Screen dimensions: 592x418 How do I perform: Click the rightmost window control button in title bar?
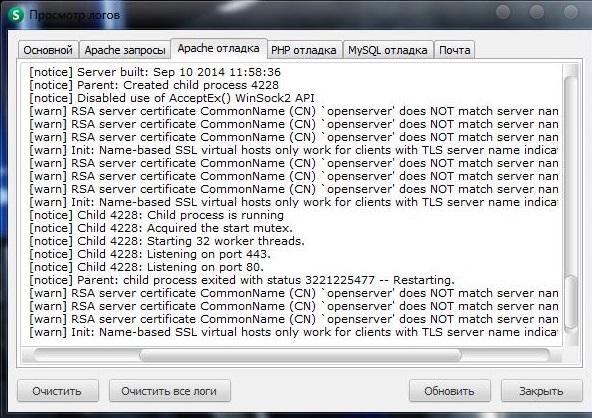point(571,12)
